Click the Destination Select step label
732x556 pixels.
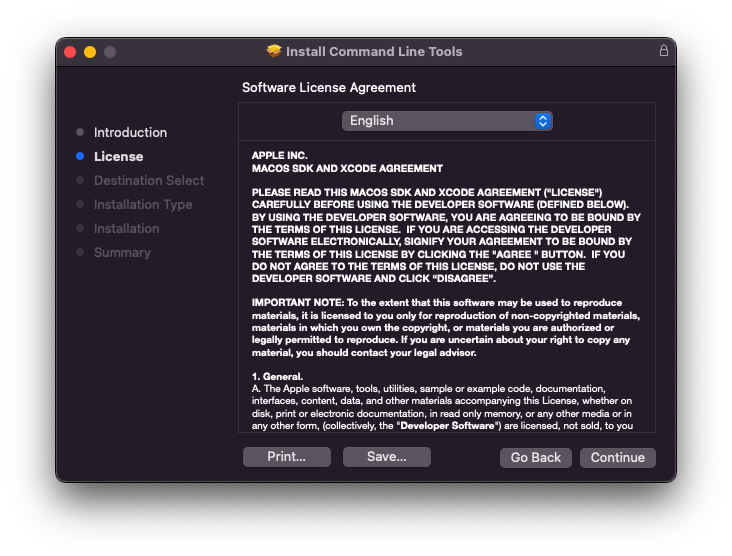149,181
